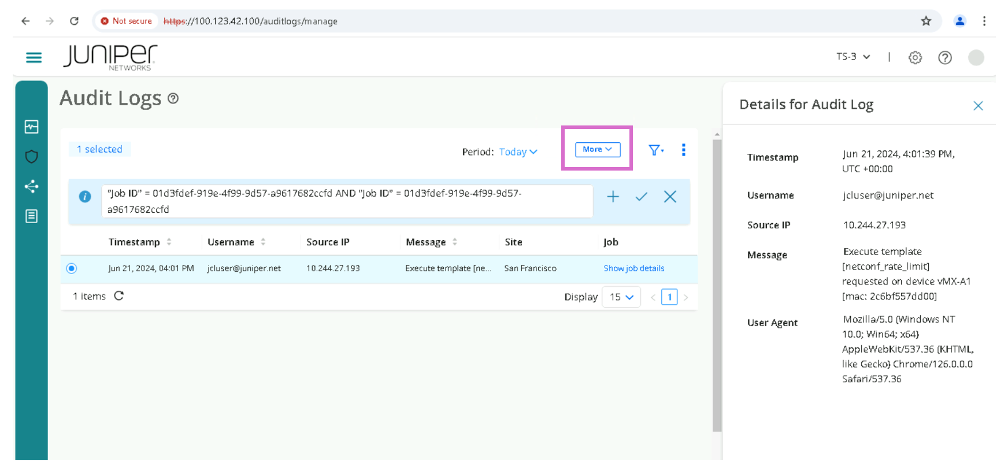Click the Job column header

point(610,242)
